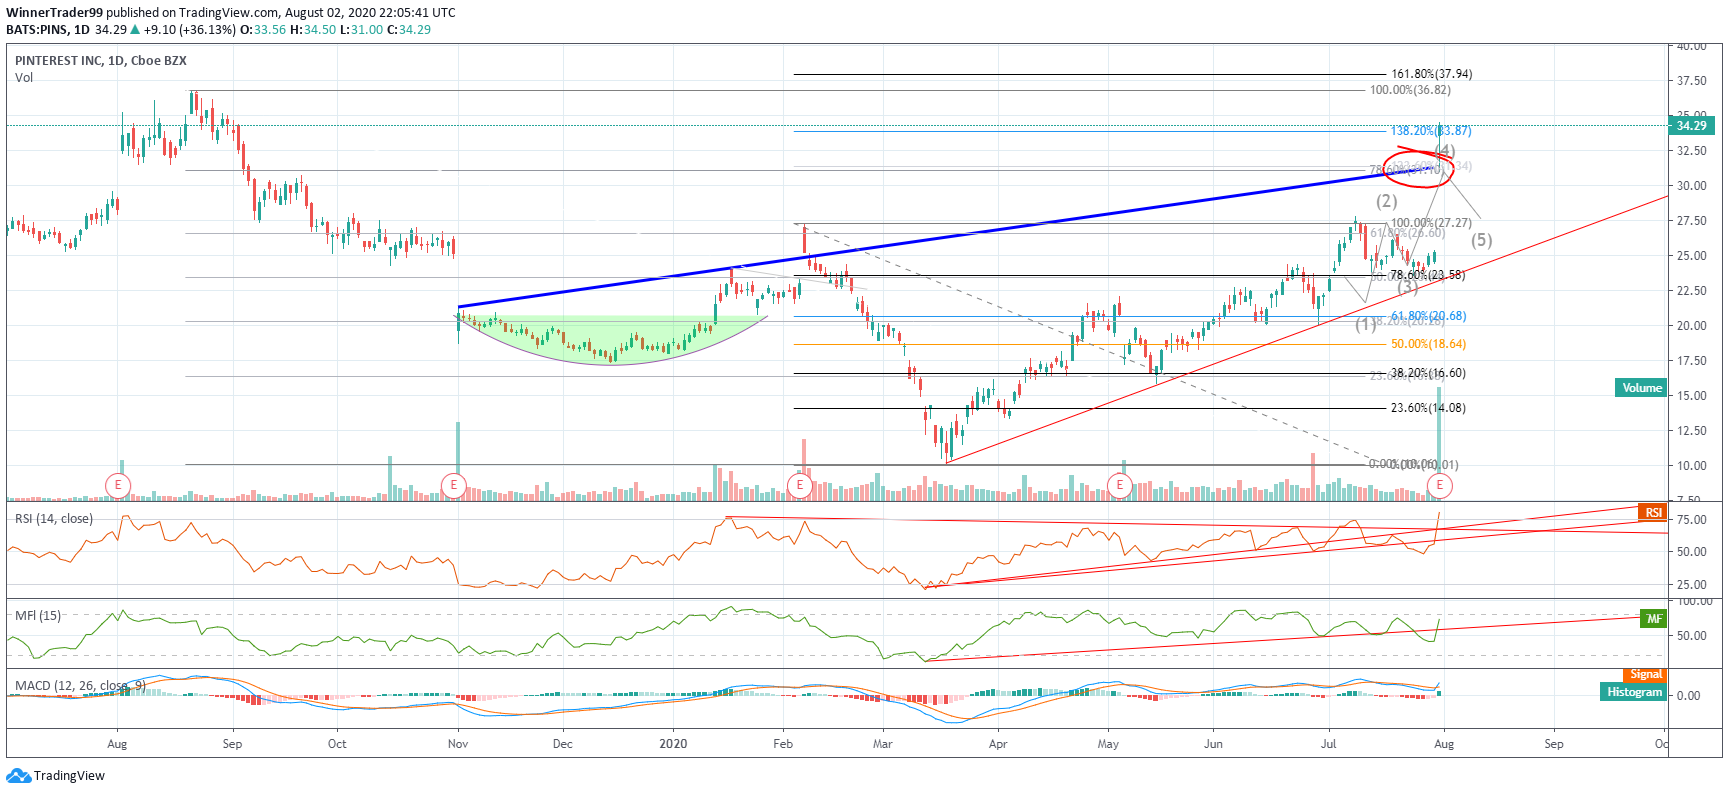The width and height of the screenshot is (1729, 794).
Task: Click the earnings E marker at November
Action: tap(454, 486)
